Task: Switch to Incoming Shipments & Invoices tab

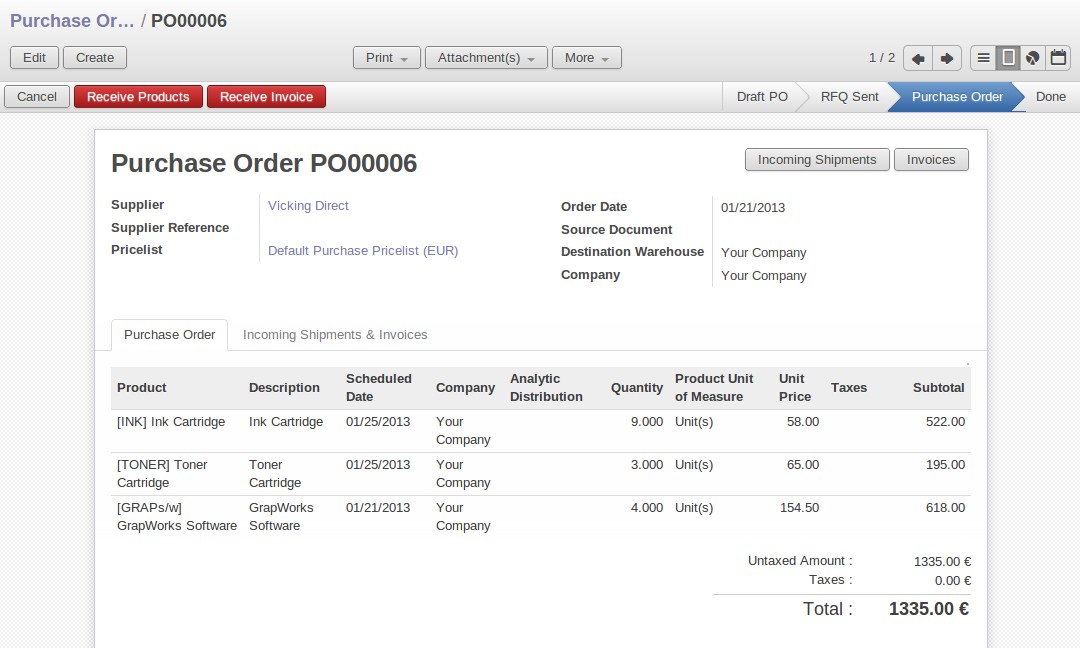Action: point(335,335)
